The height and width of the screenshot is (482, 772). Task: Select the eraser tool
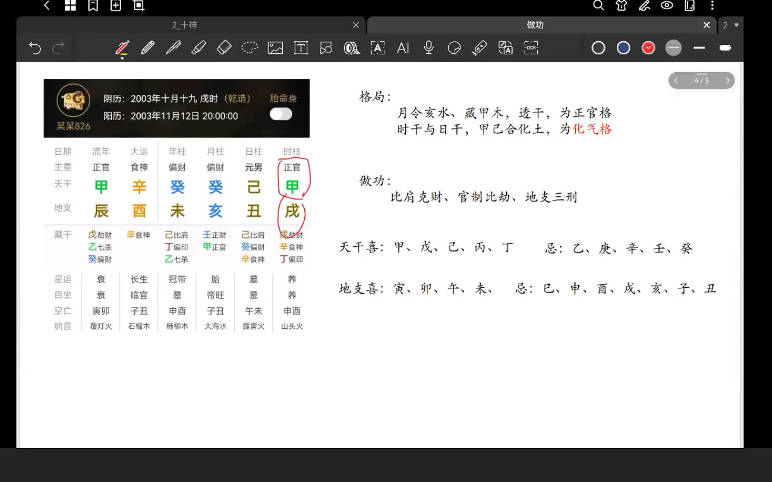click(x=223, y=47)
